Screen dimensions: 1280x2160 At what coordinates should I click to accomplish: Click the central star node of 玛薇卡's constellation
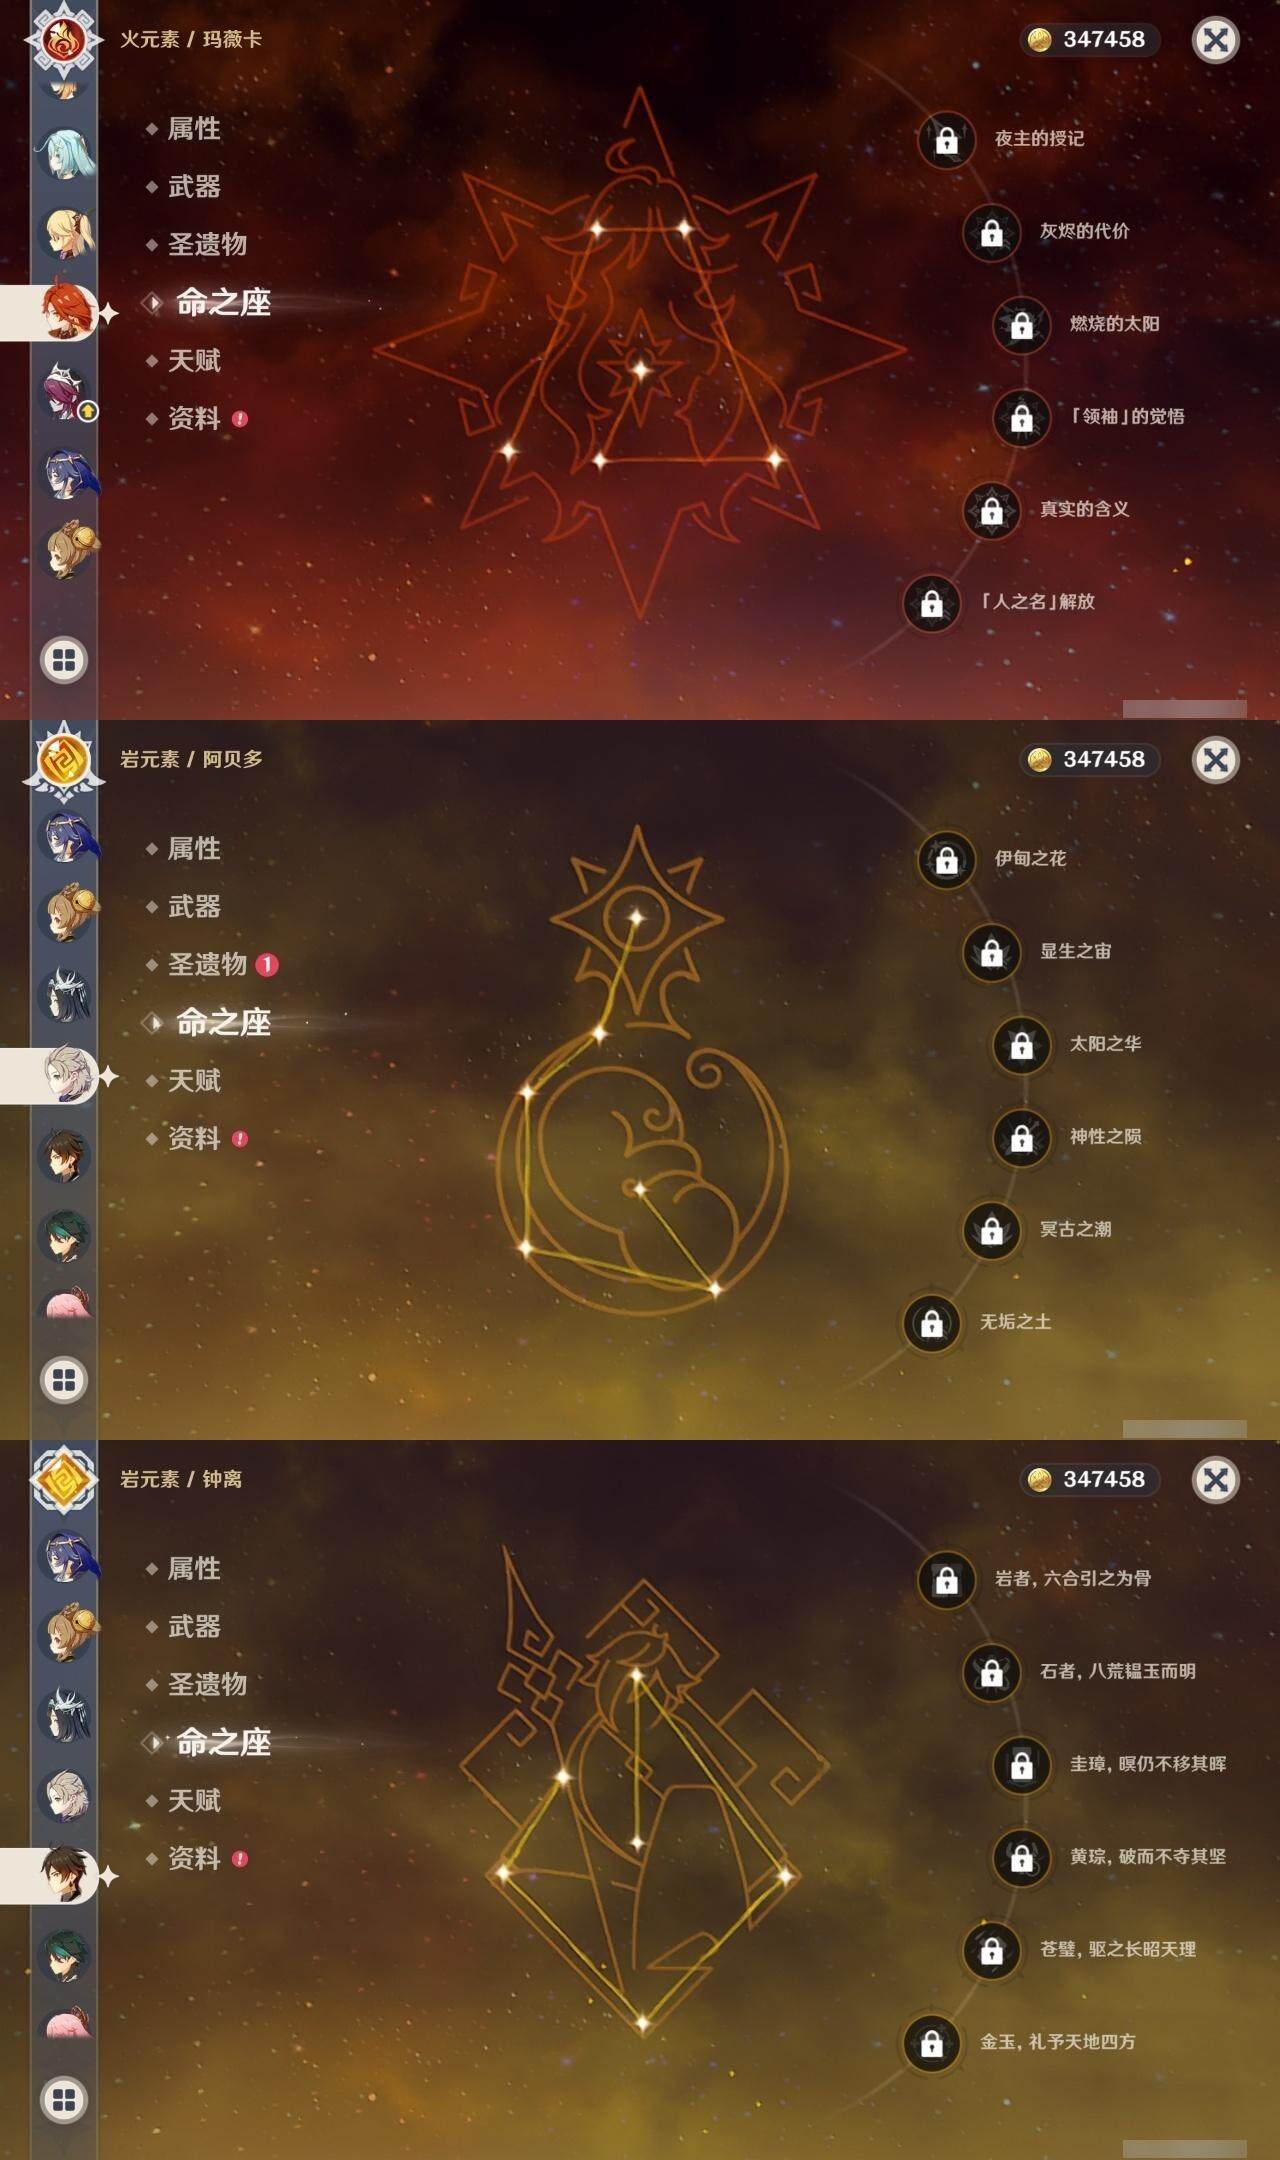pyautogui.click(x=640, y=370)
